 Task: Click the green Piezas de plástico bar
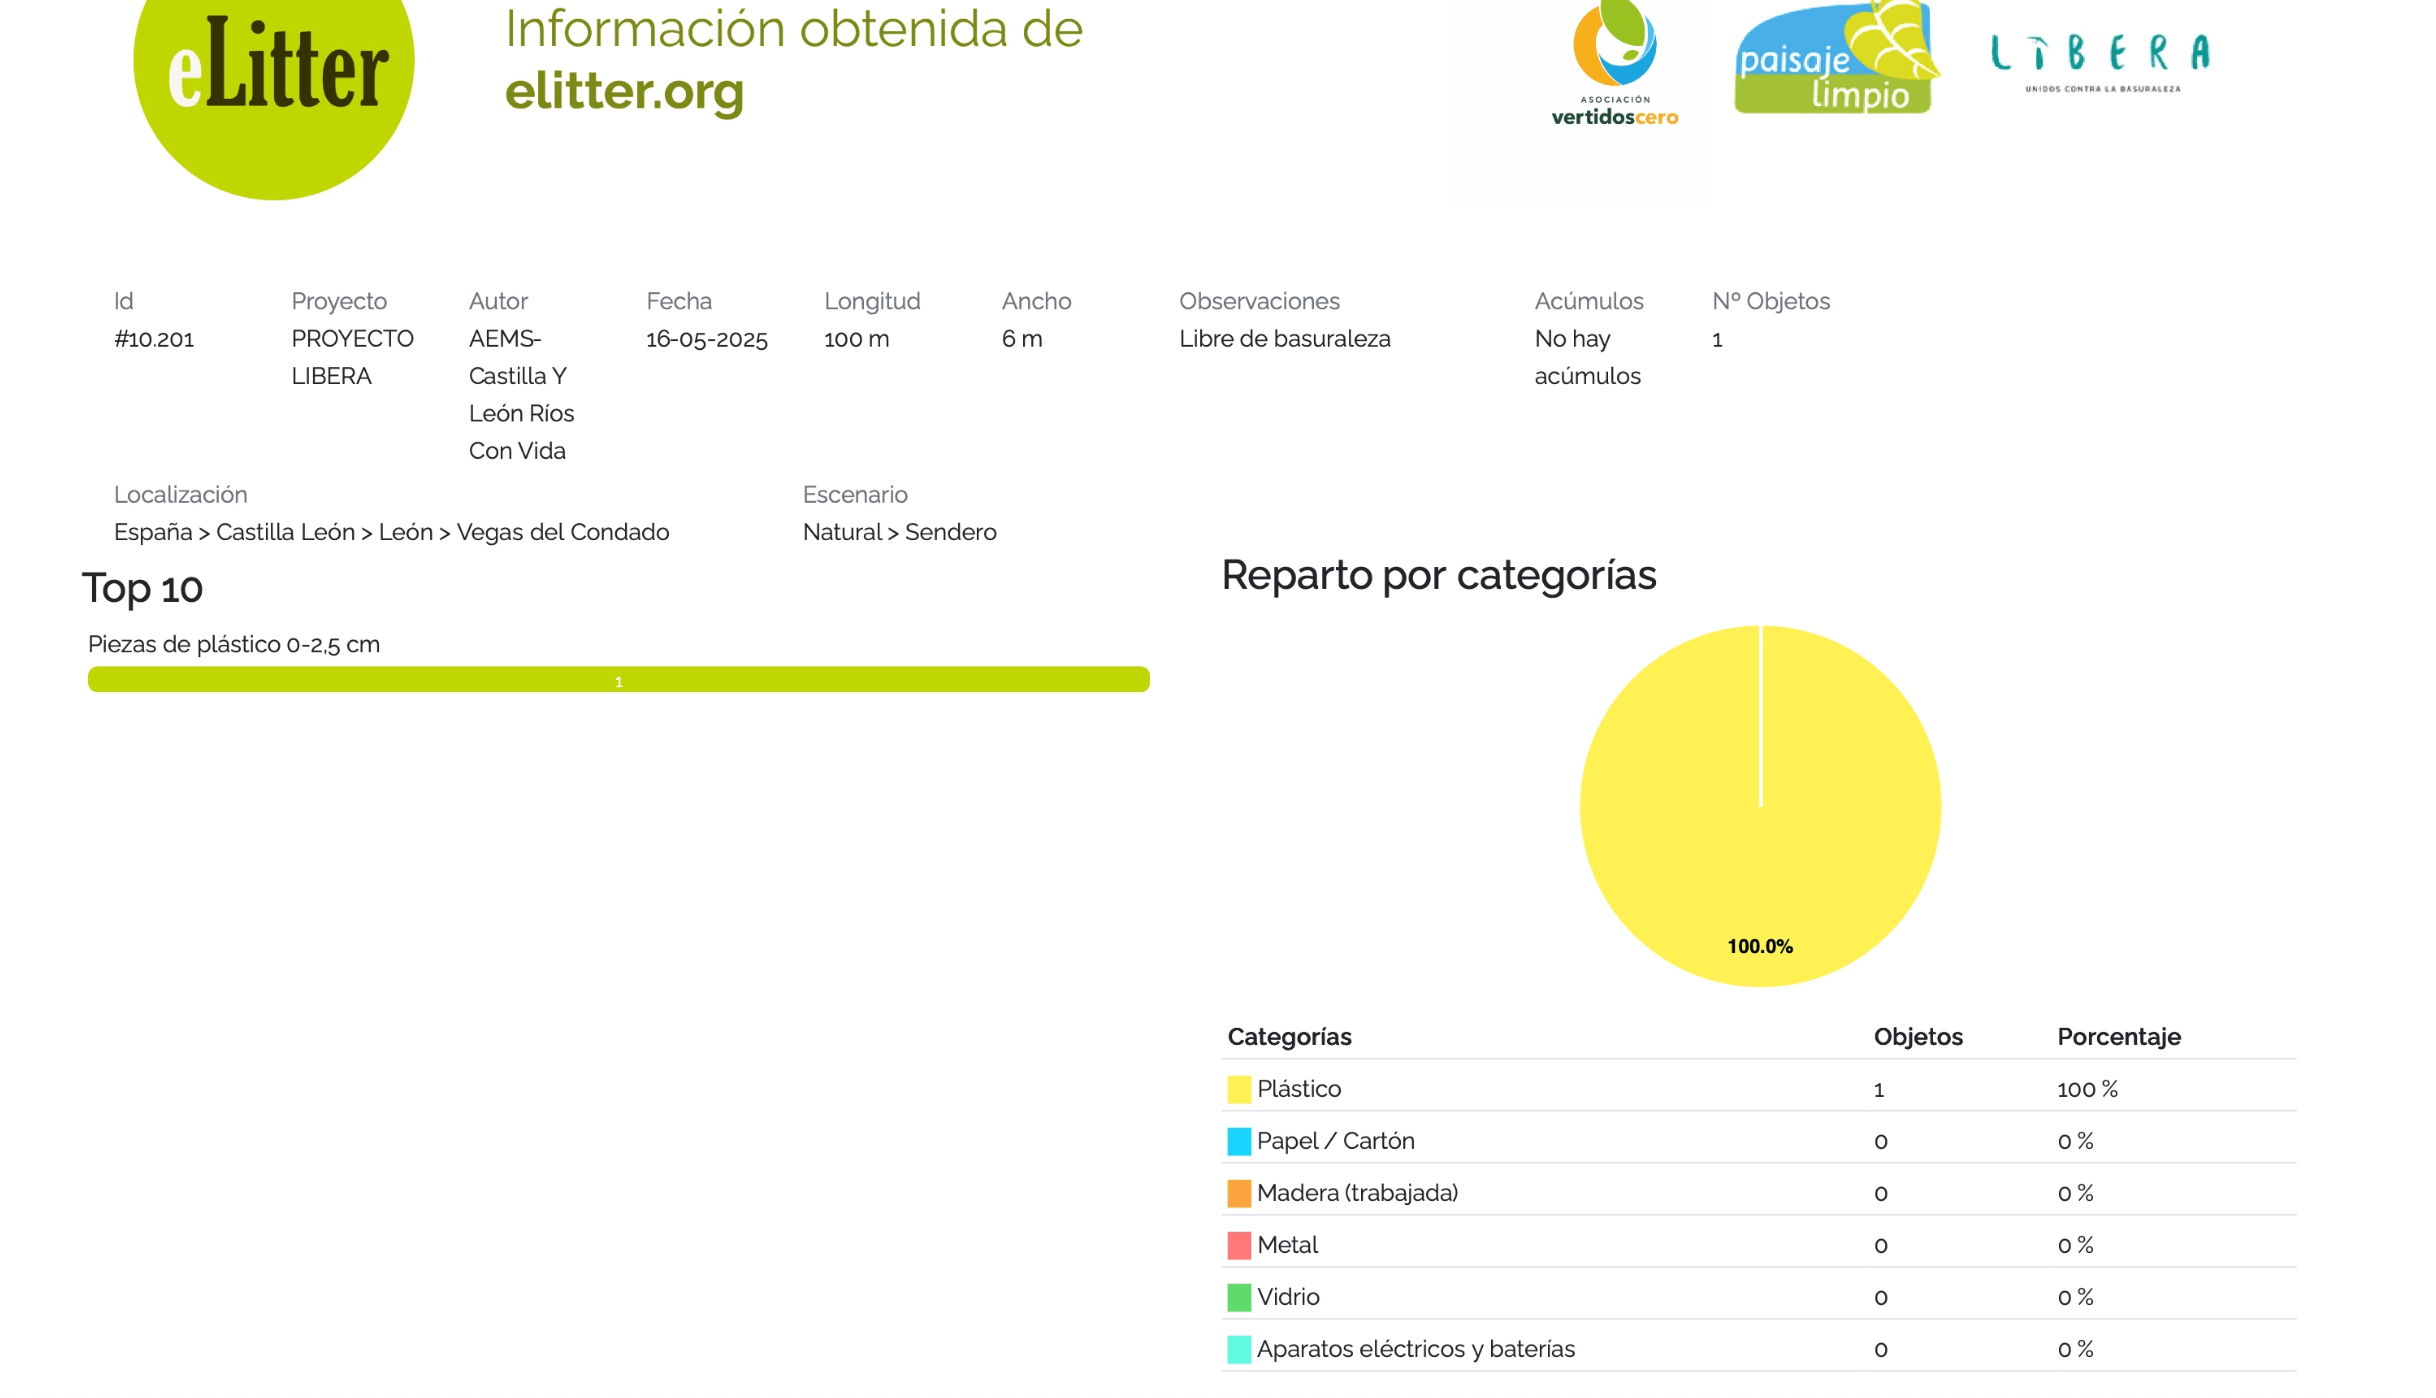618,680
